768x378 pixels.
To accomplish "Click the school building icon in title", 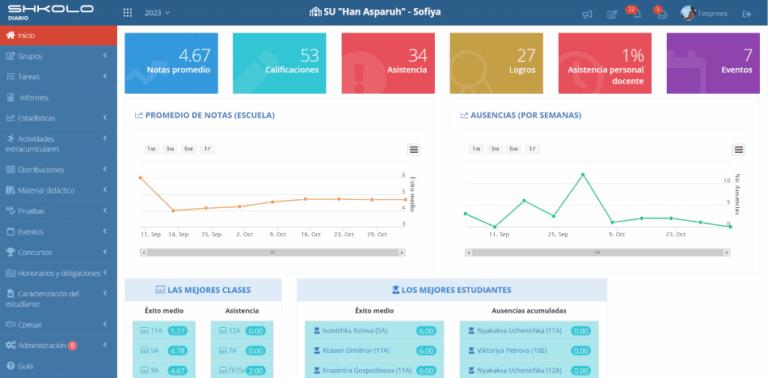I will [x=315, y=12].
